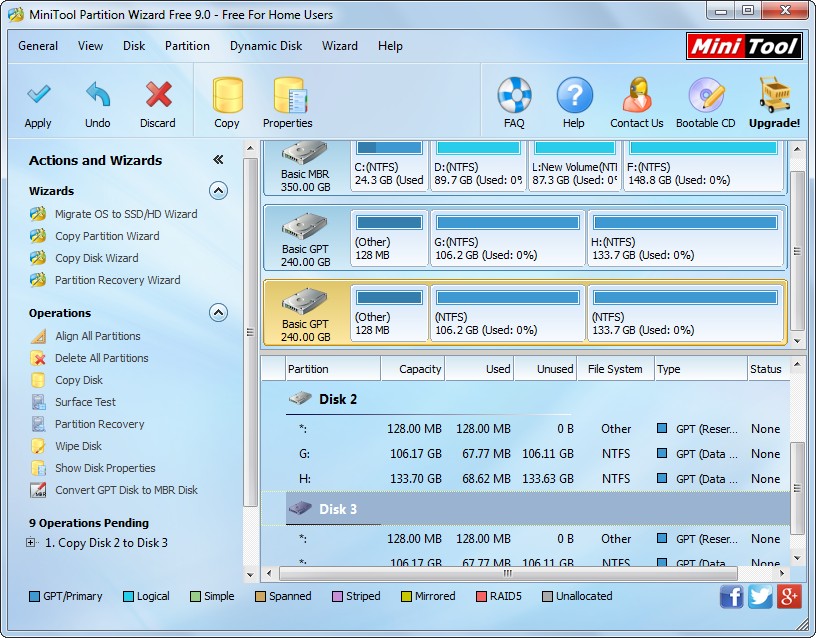Launch Copy Partition Wizard
The height and width of the screenshot is (638, 816).
tap(107, 236)
